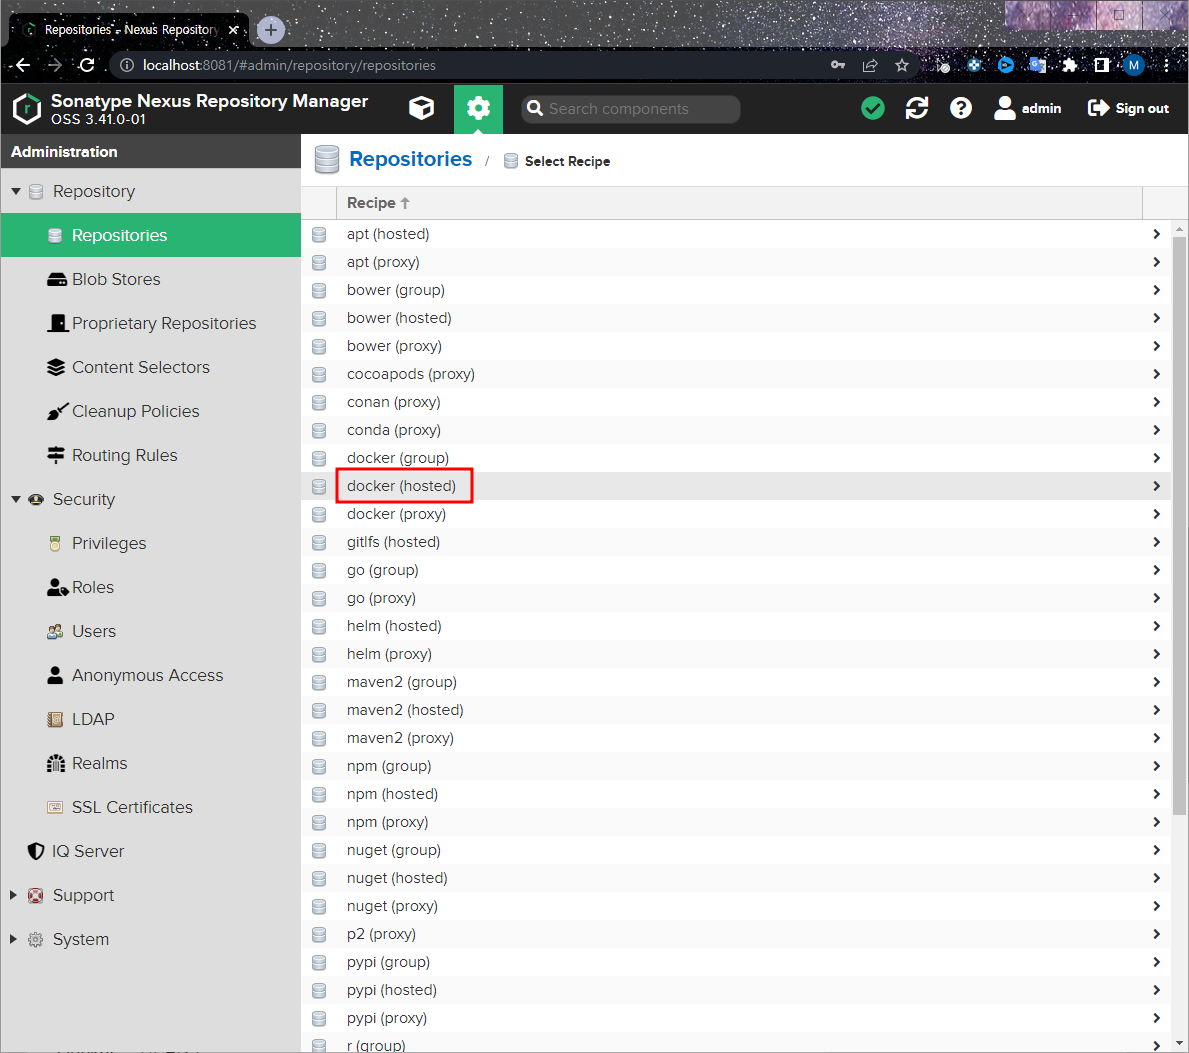Image resolution: width=1189 pixels, height=1053 pixels.
Task: Expand the Support tree section
Action: 13,895
